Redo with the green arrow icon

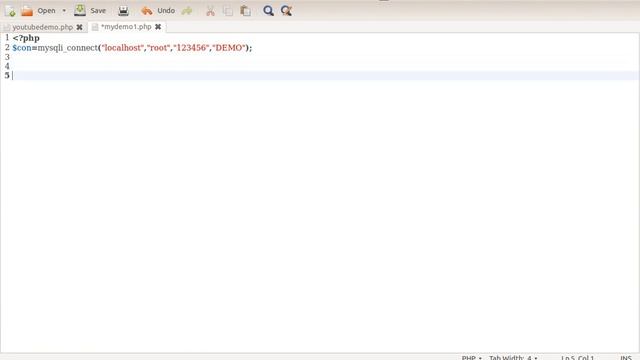point(187,11)
